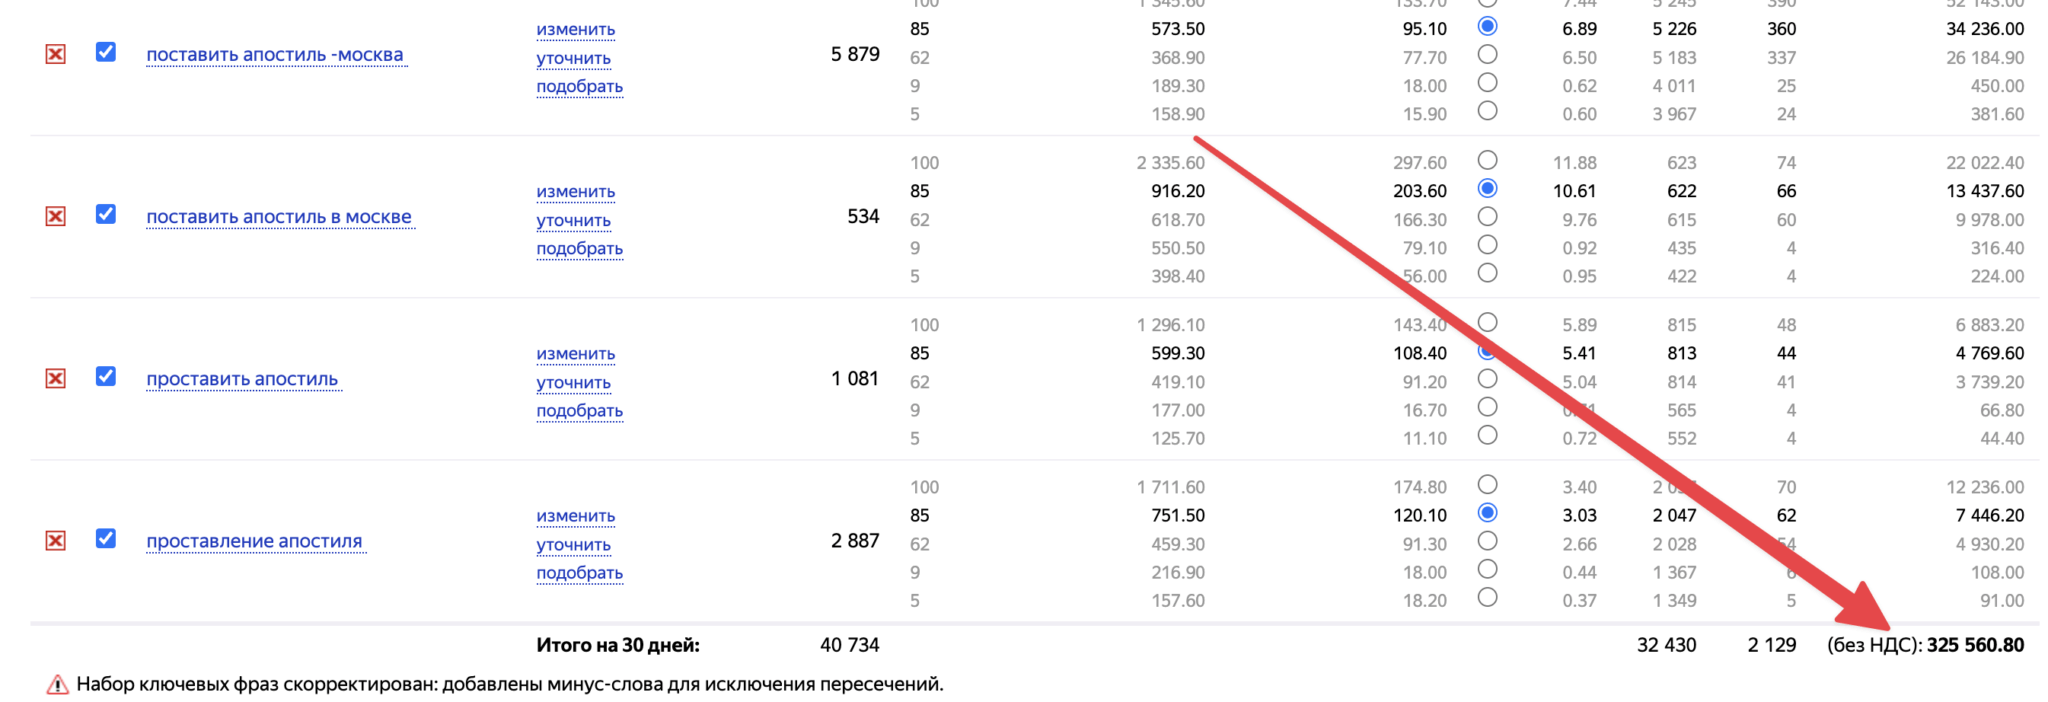
Task: Click the warning triangle icon at bottom
Action: pyautogui.click(x=58, y=685)
